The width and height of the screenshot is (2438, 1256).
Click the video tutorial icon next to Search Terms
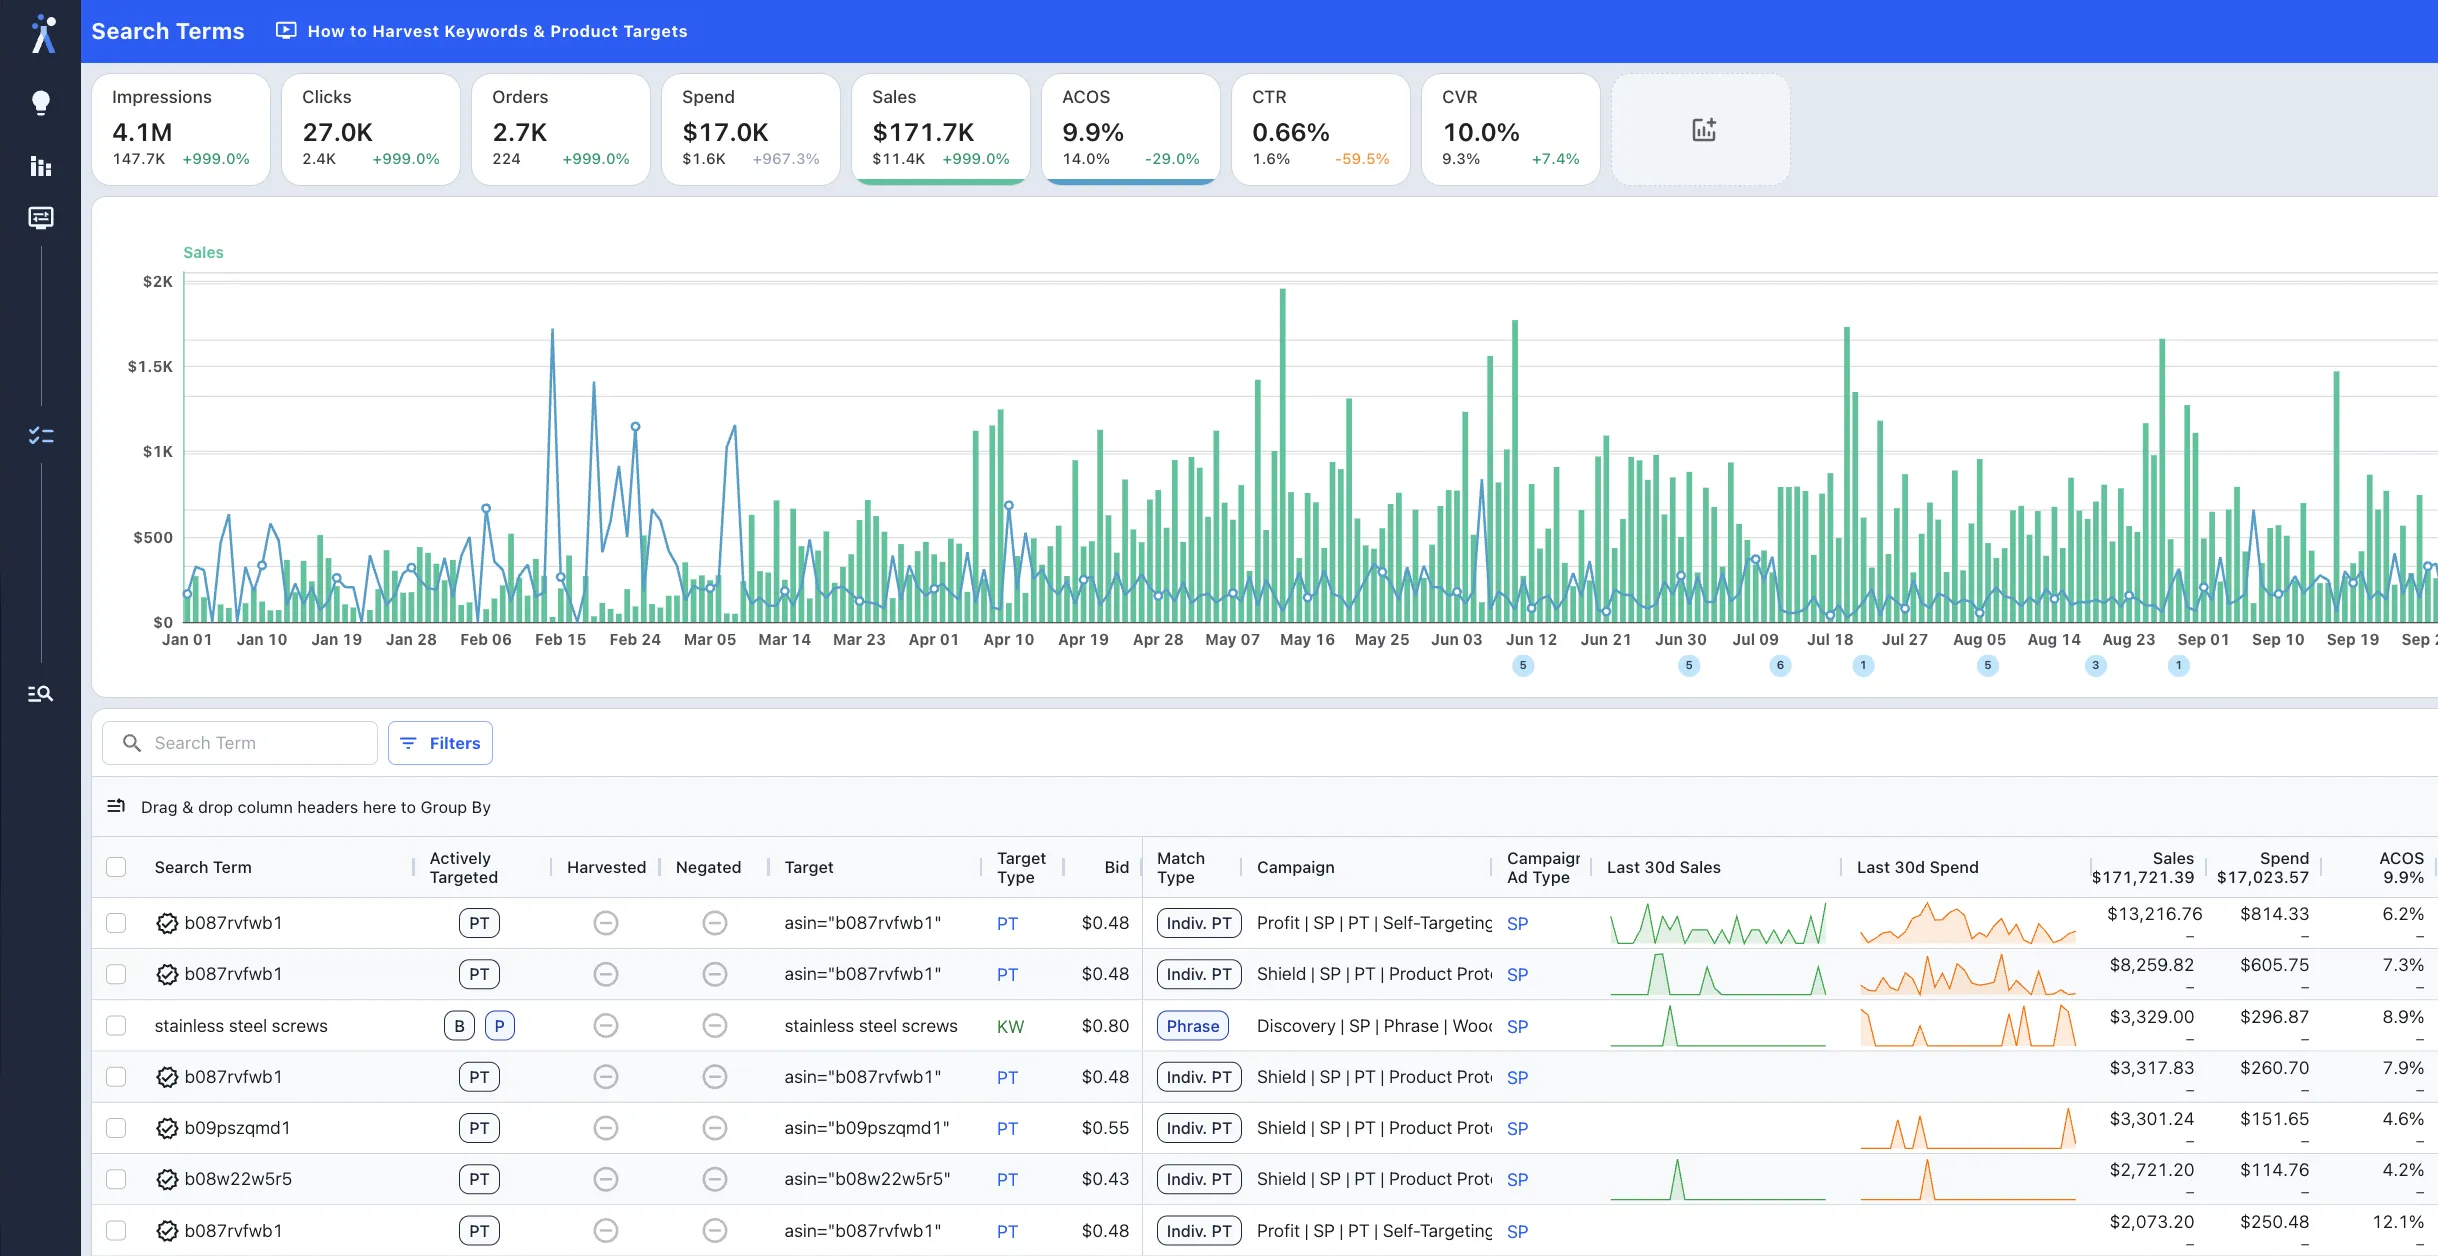(285, 30)
